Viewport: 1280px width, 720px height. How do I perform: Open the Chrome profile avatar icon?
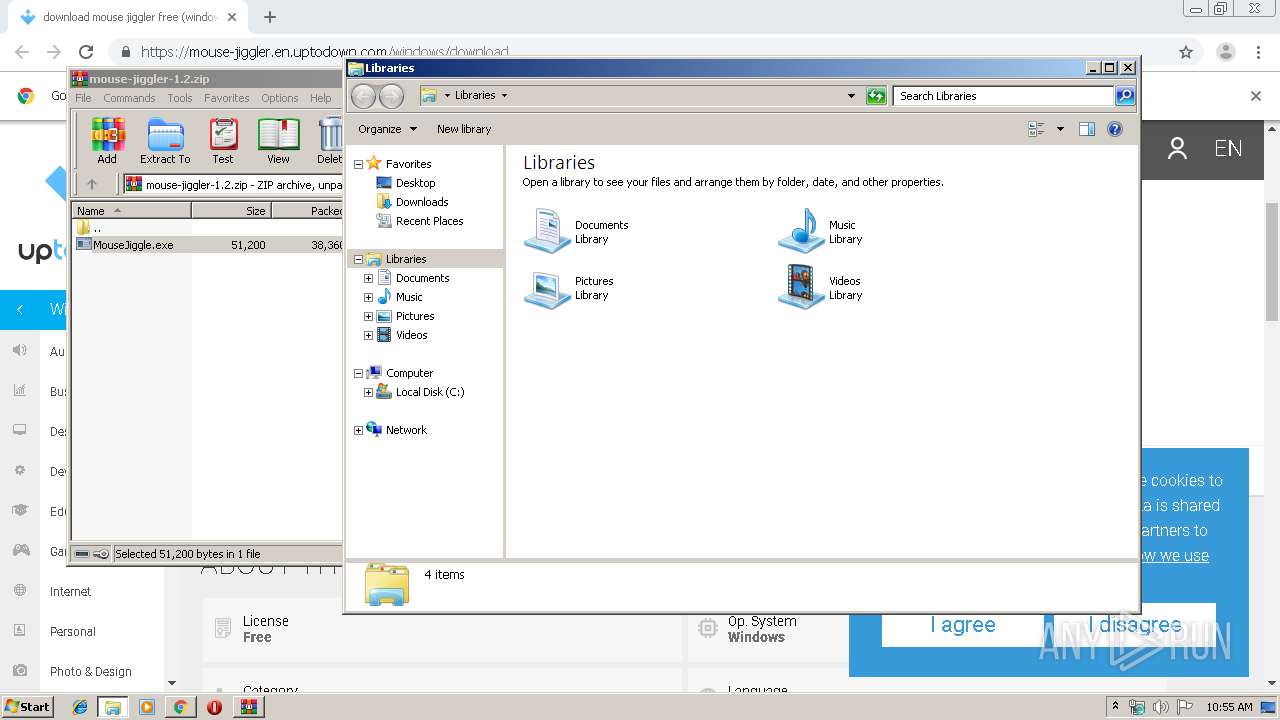point(1225,52)
